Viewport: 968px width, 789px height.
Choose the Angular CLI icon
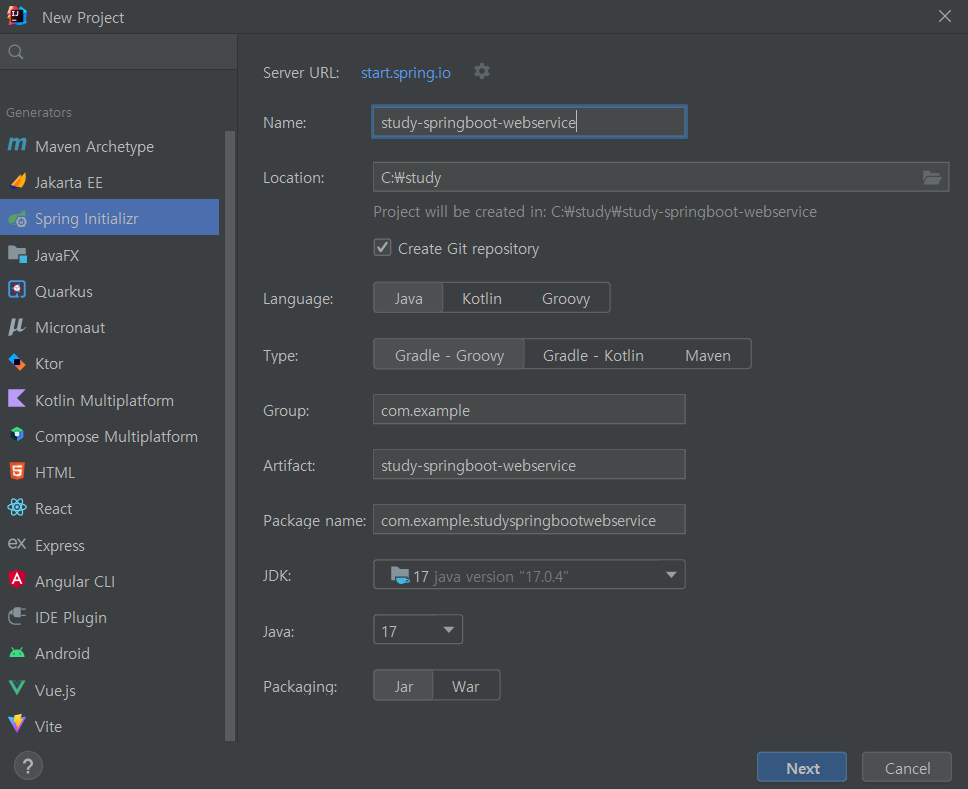17,580
